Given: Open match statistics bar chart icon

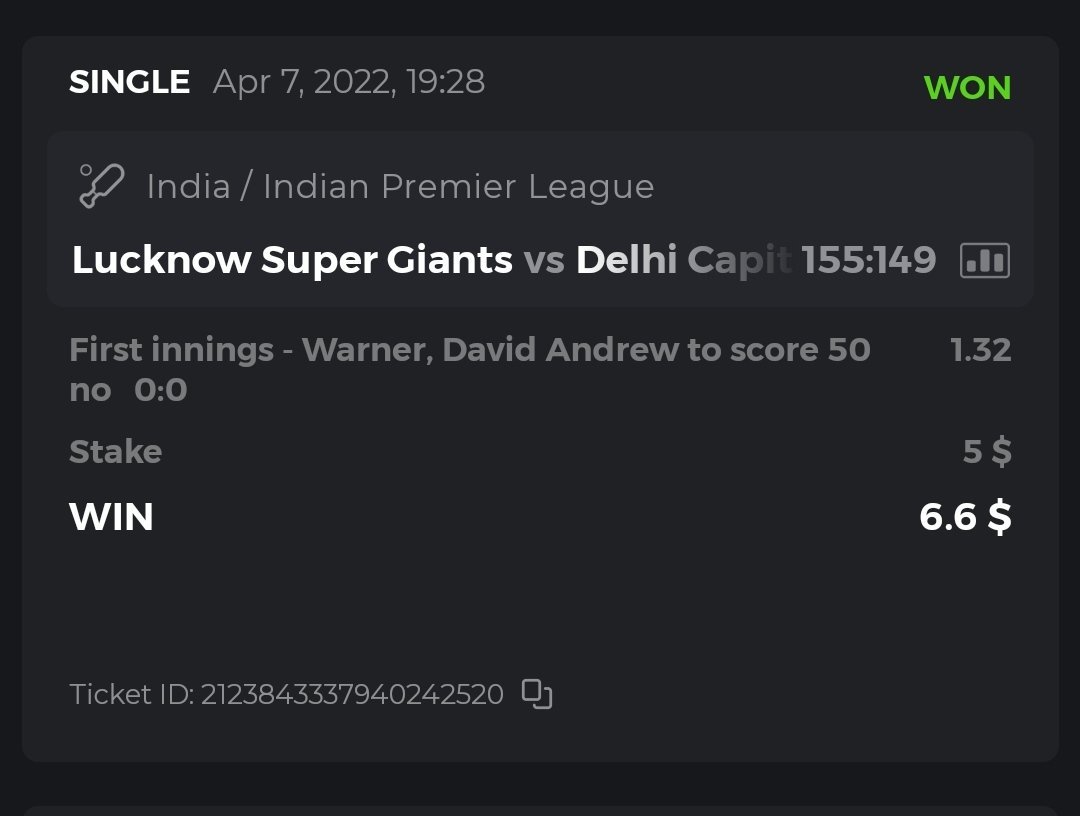Looking at the screenshot, I should [x=984, y=261].
